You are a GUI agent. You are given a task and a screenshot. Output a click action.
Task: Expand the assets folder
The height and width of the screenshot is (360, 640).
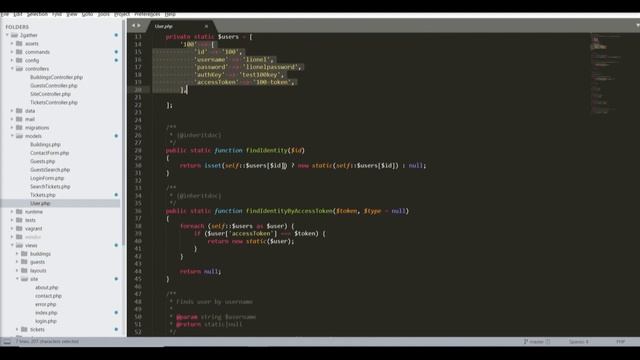click(12, 44)
